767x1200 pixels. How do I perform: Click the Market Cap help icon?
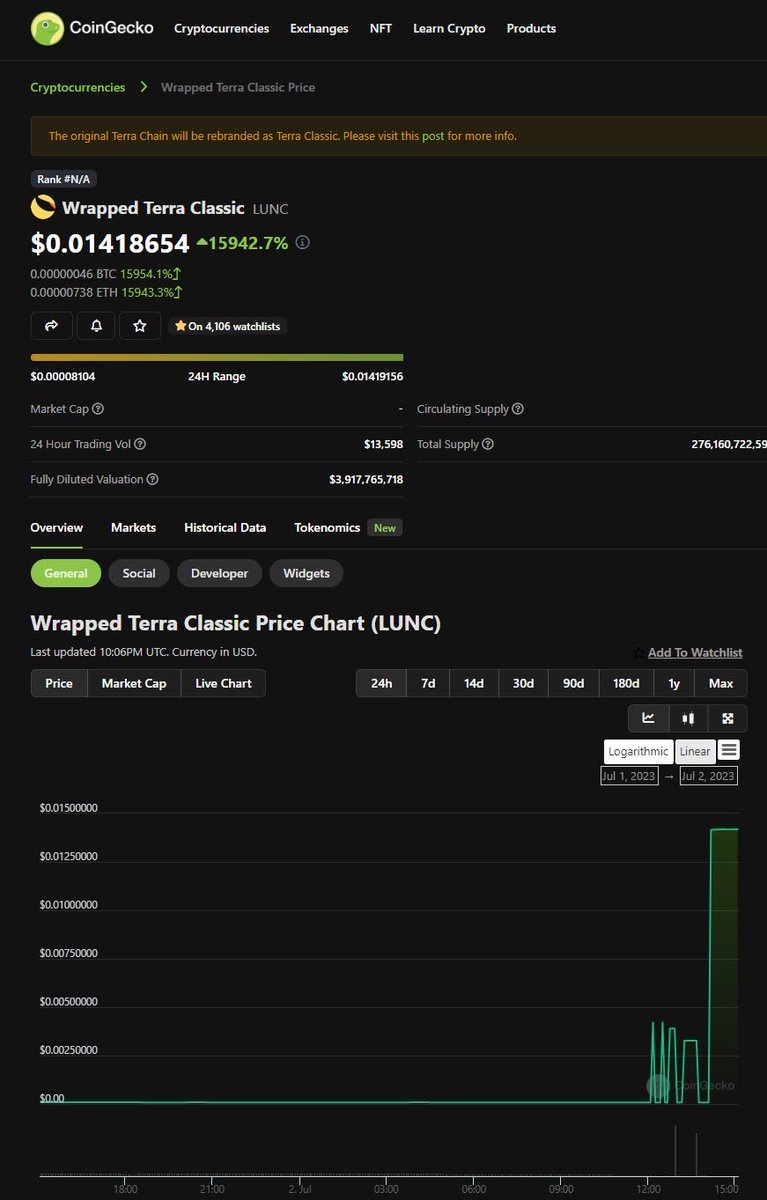[98, 409]
